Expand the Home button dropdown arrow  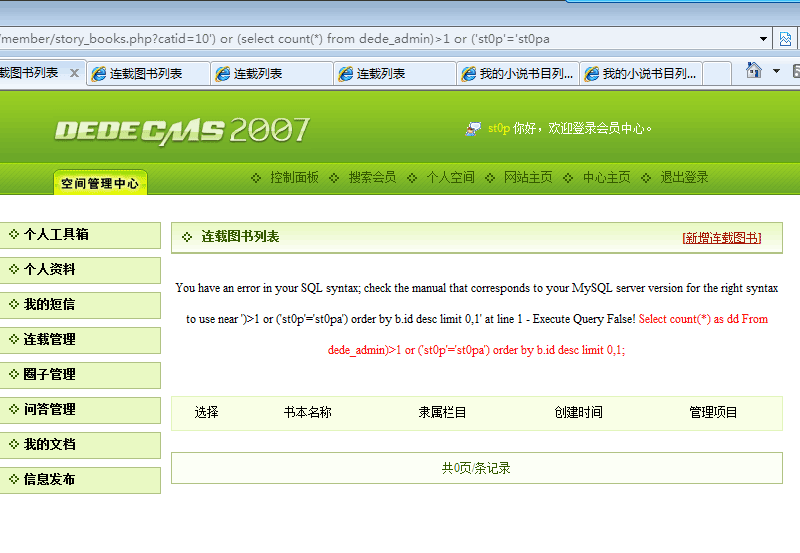tap(776, 71)
